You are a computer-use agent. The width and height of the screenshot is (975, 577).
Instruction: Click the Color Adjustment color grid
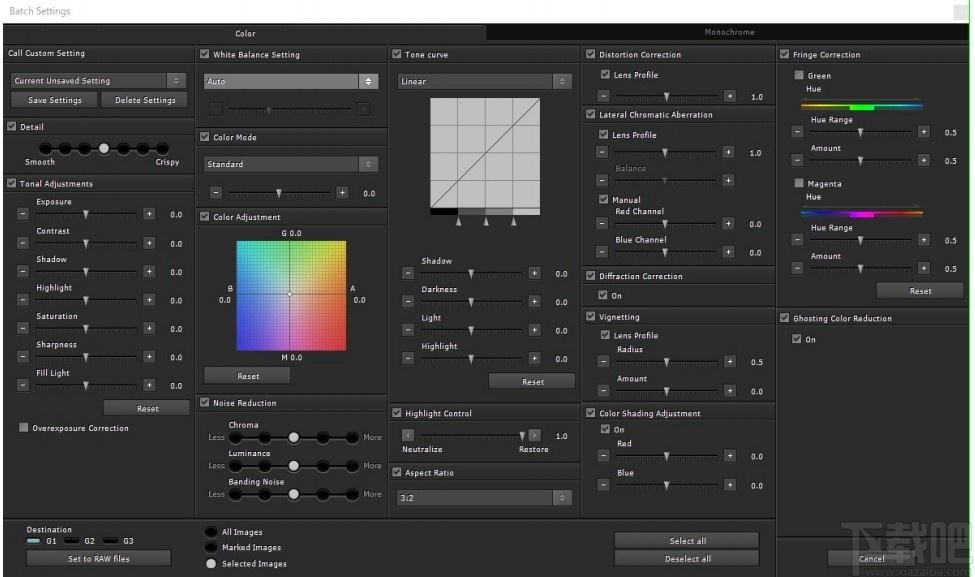coord(291,296)
